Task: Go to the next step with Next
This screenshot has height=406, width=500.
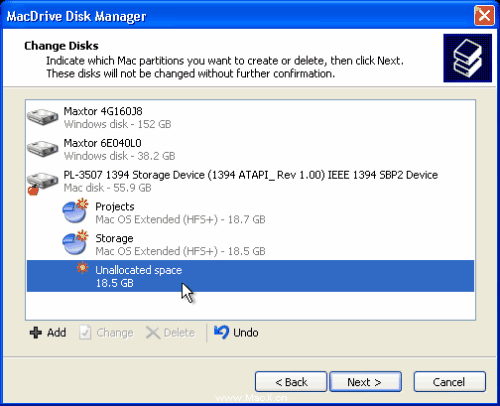Action: (365, 382)
